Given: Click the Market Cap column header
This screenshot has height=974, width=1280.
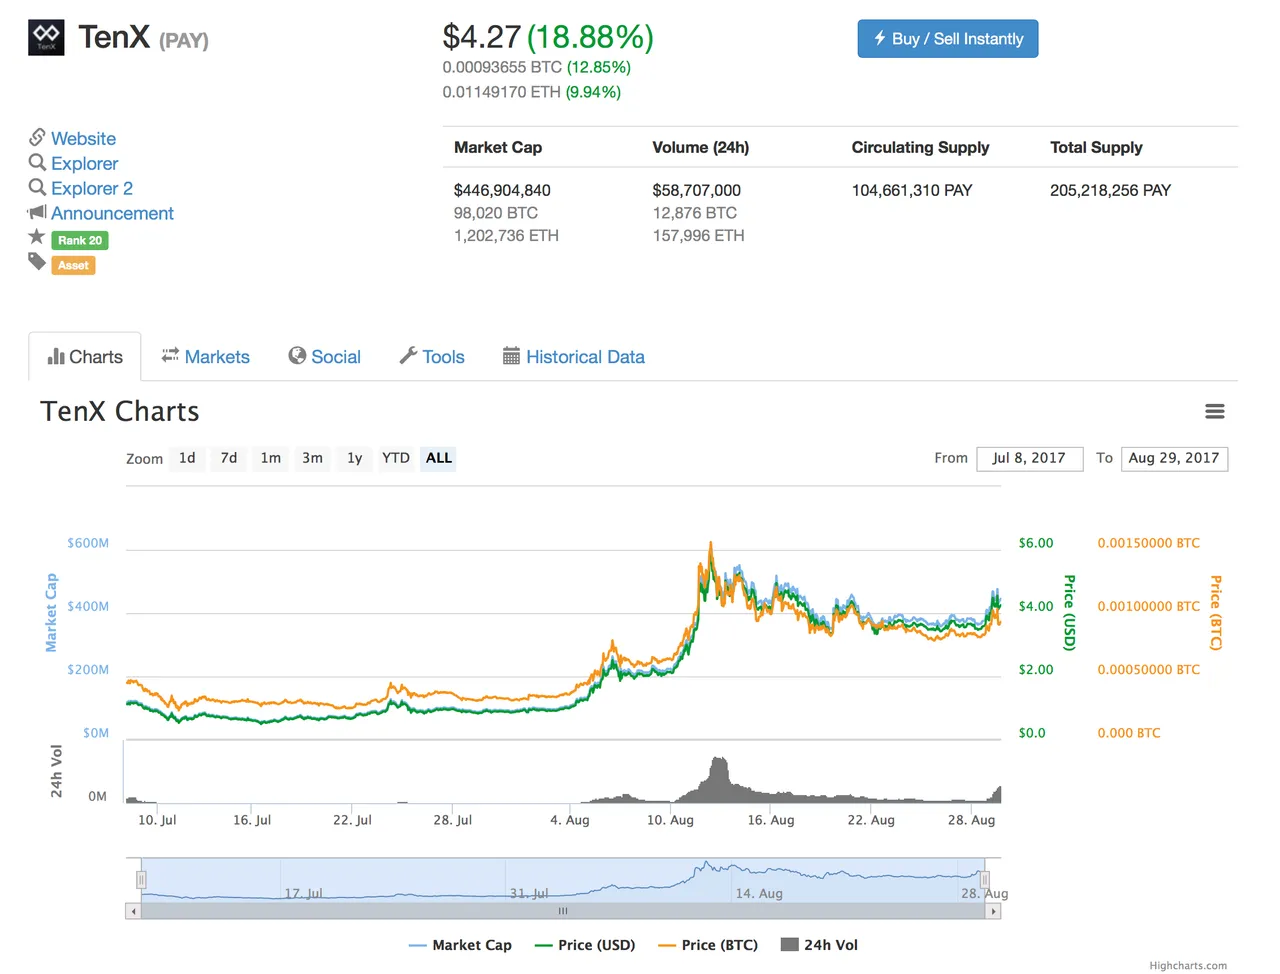Looking at the screenshot, I should pyautogui.click(x=498, y=147).
